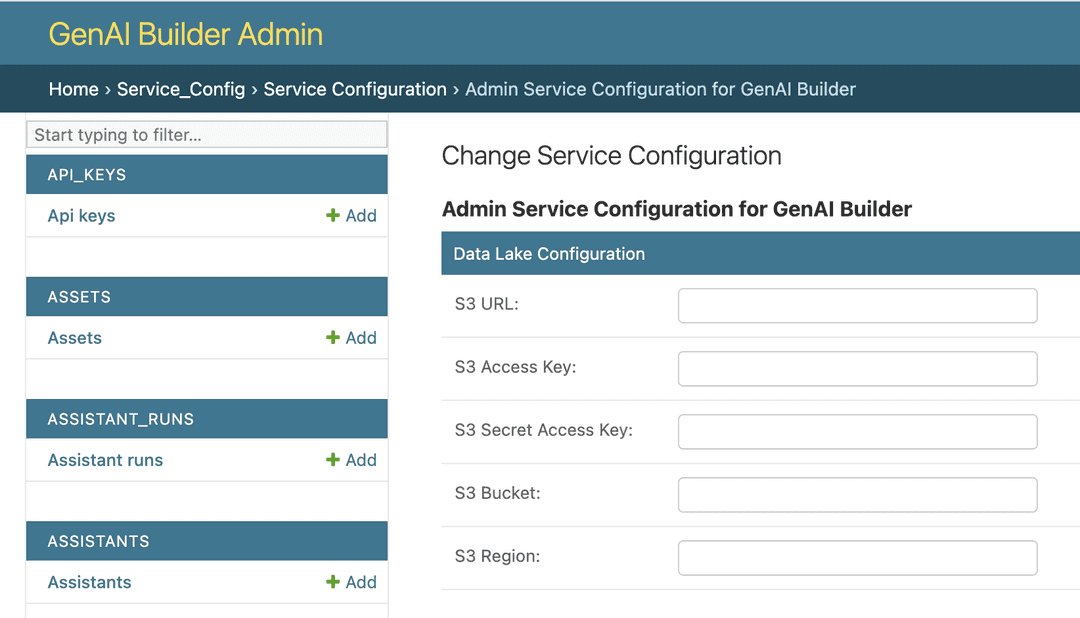The height and width of the screenshot is (618, 1080).
Task: Click inside the S3 Region field
Action: [x=857, y=557]
